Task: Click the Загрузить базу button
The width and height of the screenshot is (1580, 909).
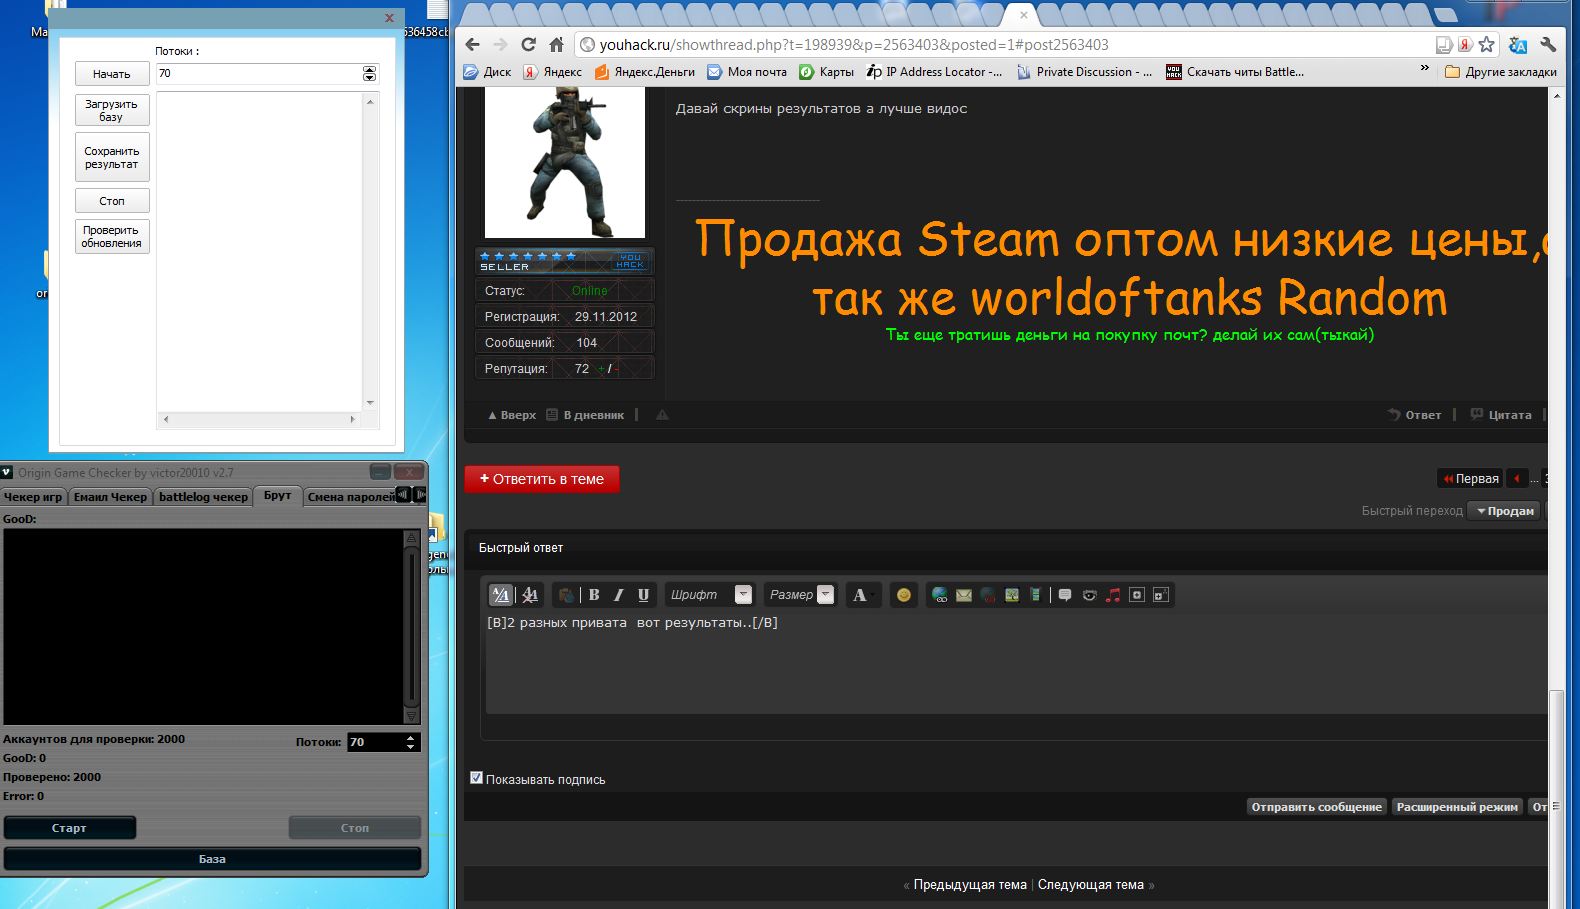Action: tap(112, 110)
